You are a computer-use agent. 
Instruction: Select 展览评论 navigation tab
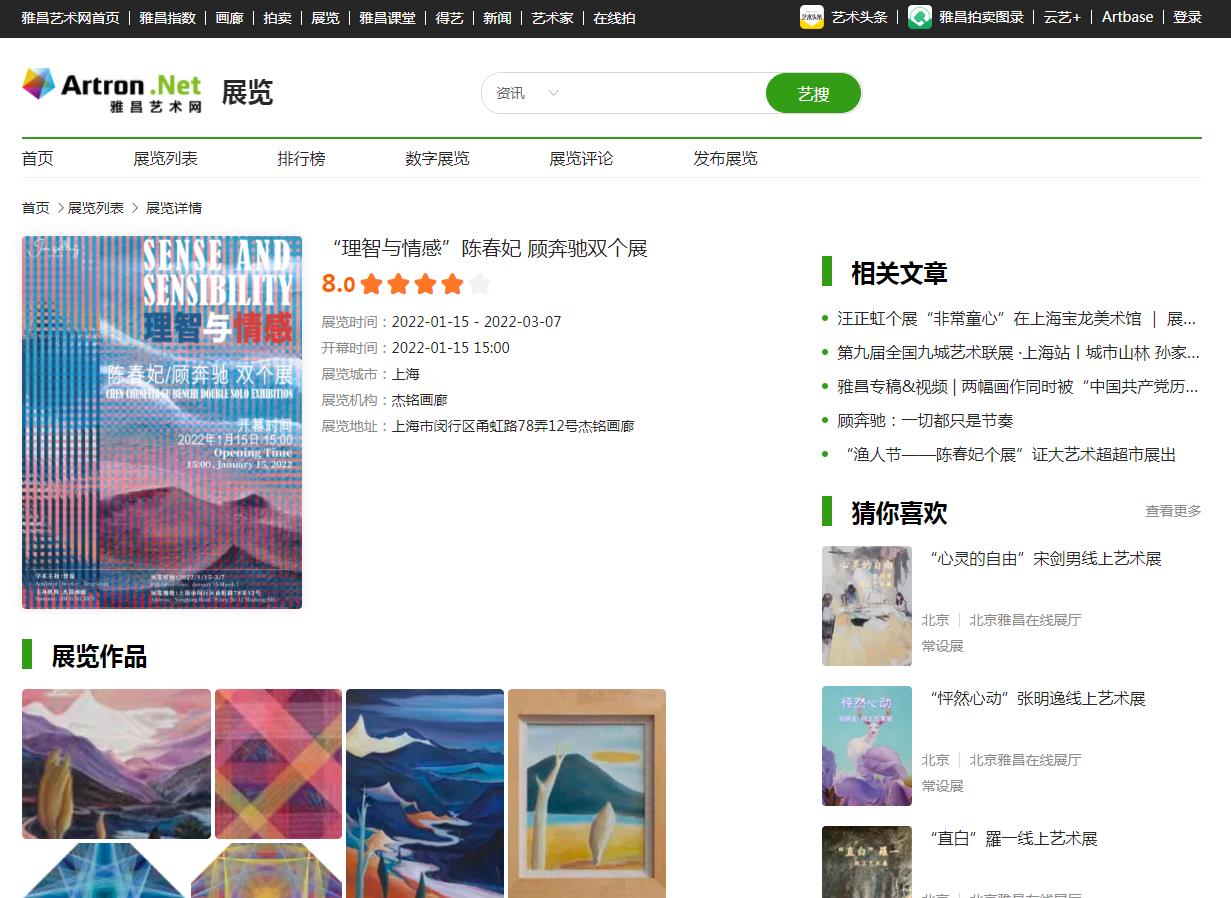coord(581,158)
